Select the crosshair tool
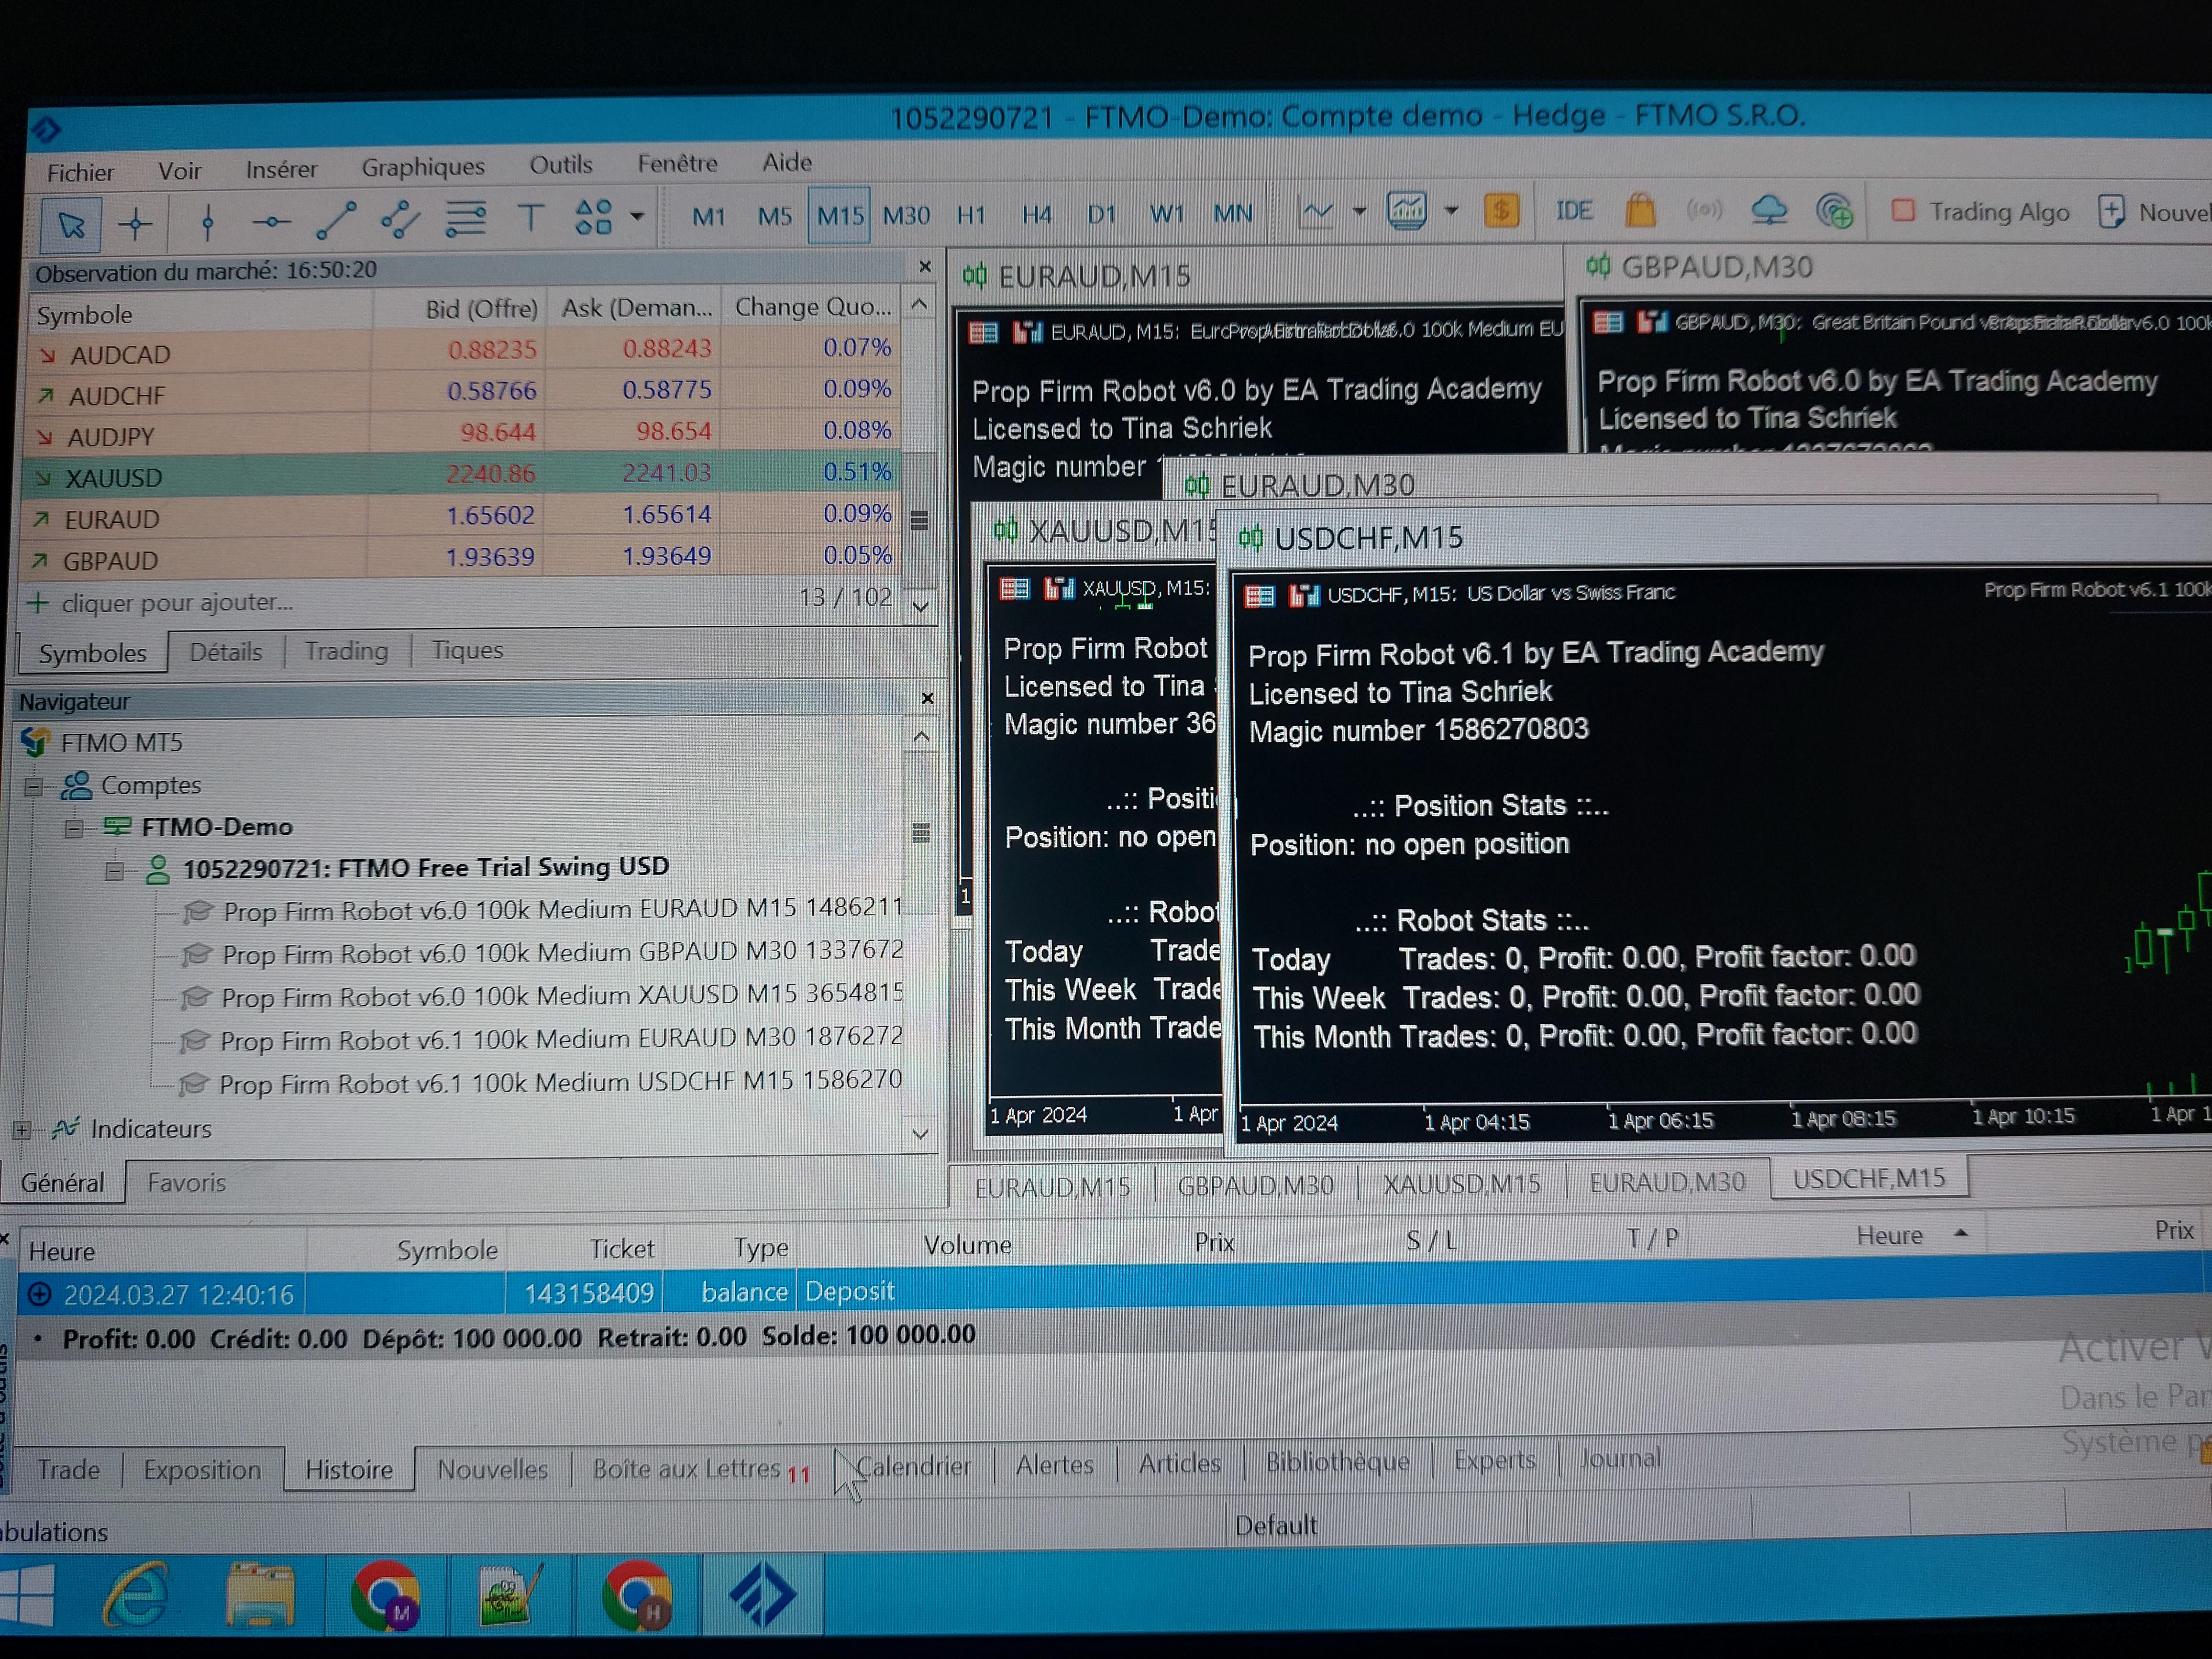This screenshot has width=2212, height=1659. pos(136,223)
